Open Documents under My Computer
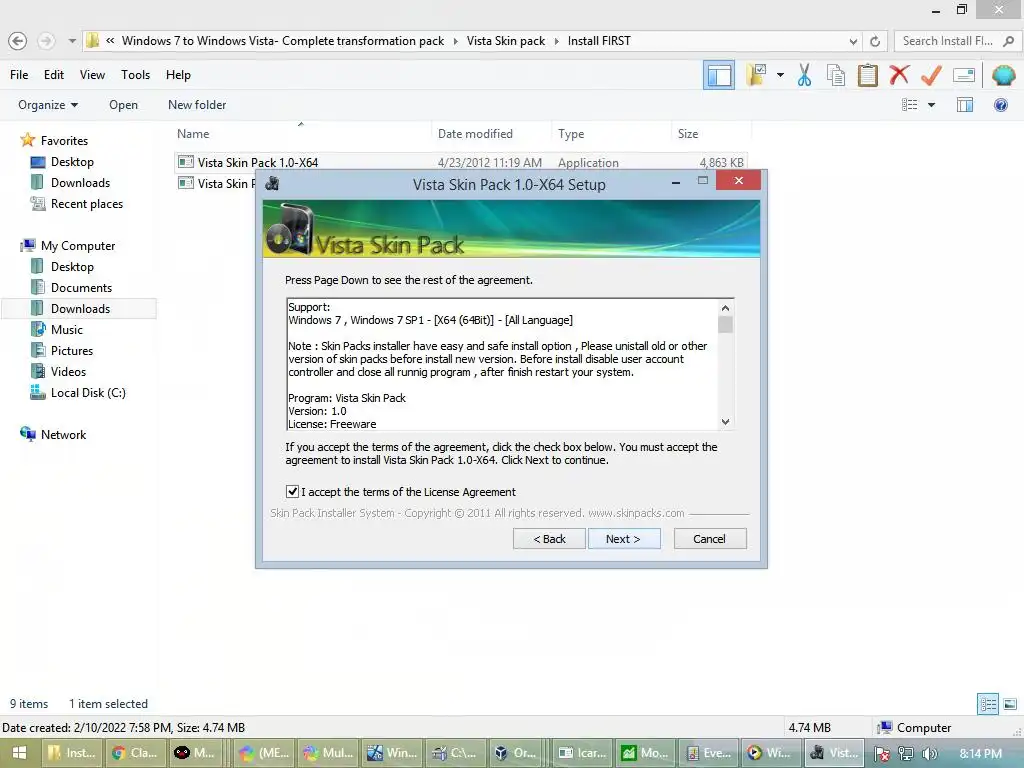This screenshot has height=768, width=1024. pyautogui.click(x=81, y=287)
